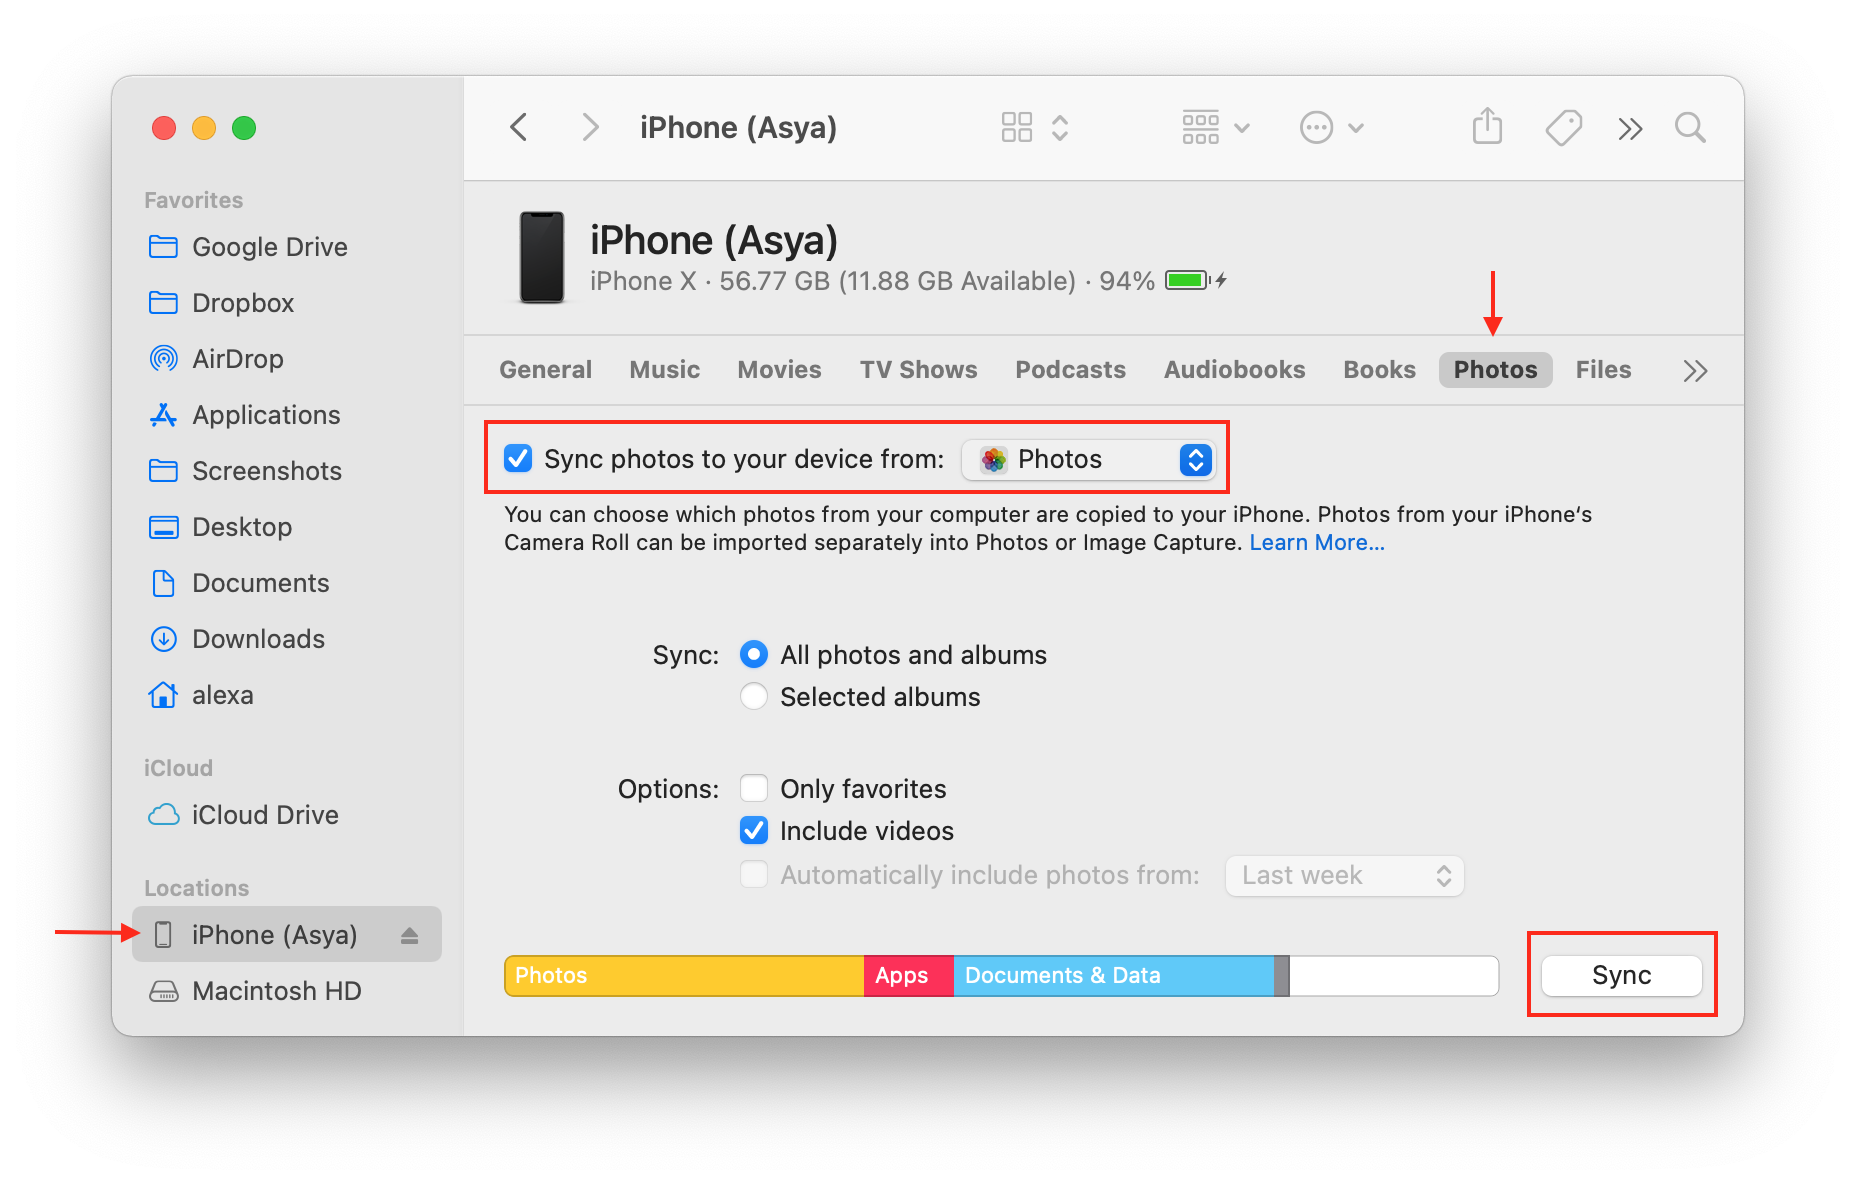Click the icon view grid button
The image size is (1856, 1184).
point(1017,128)
